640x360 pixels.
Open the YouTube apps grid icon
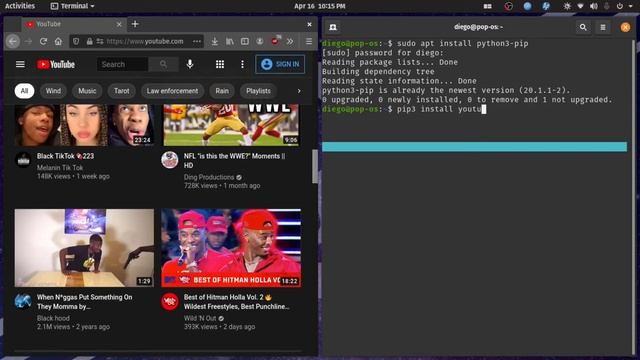point(220,64)
